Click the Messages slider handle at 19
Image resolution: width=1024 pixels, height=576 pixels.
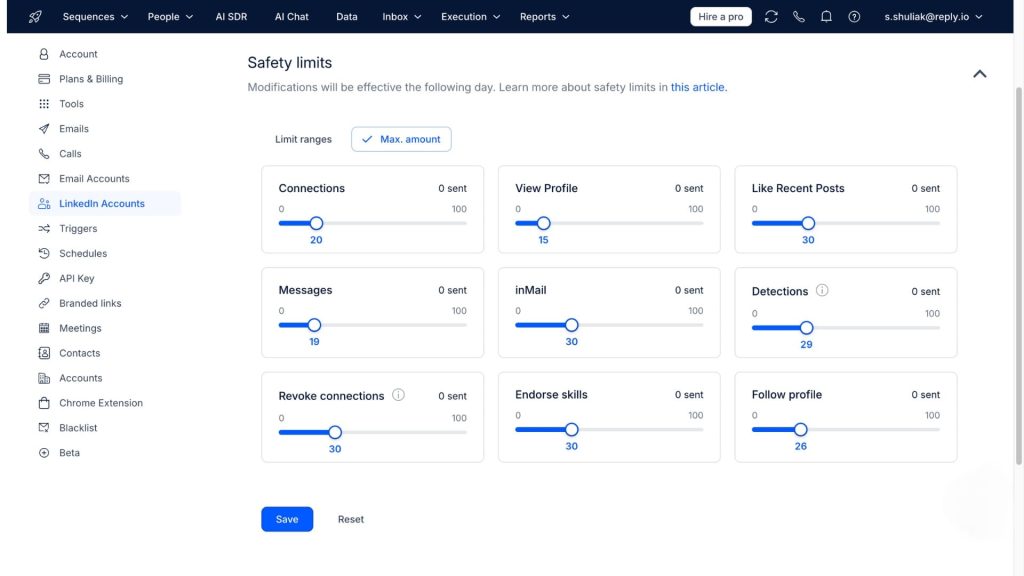coord(314,325)
